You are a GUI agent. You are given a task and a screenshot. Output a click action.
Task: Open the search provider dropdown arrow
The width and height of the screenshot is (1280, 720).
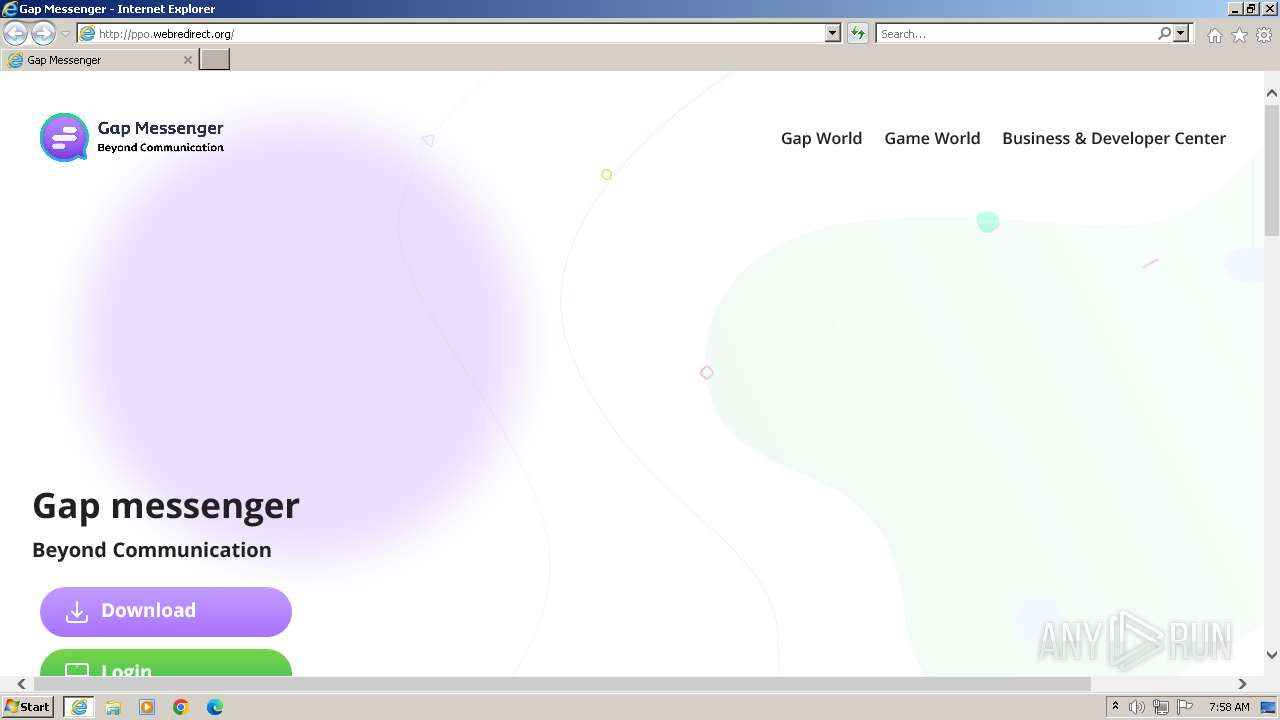(x=1181, y=34)
